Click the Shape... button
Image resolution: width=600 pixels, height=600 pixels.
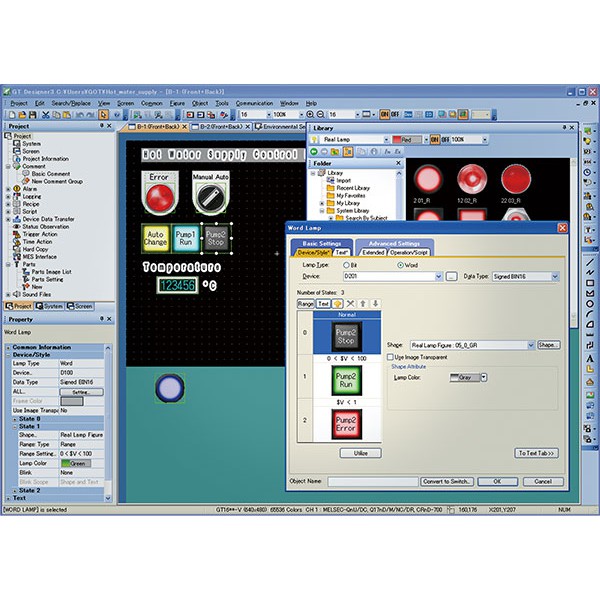pos(548,345)
